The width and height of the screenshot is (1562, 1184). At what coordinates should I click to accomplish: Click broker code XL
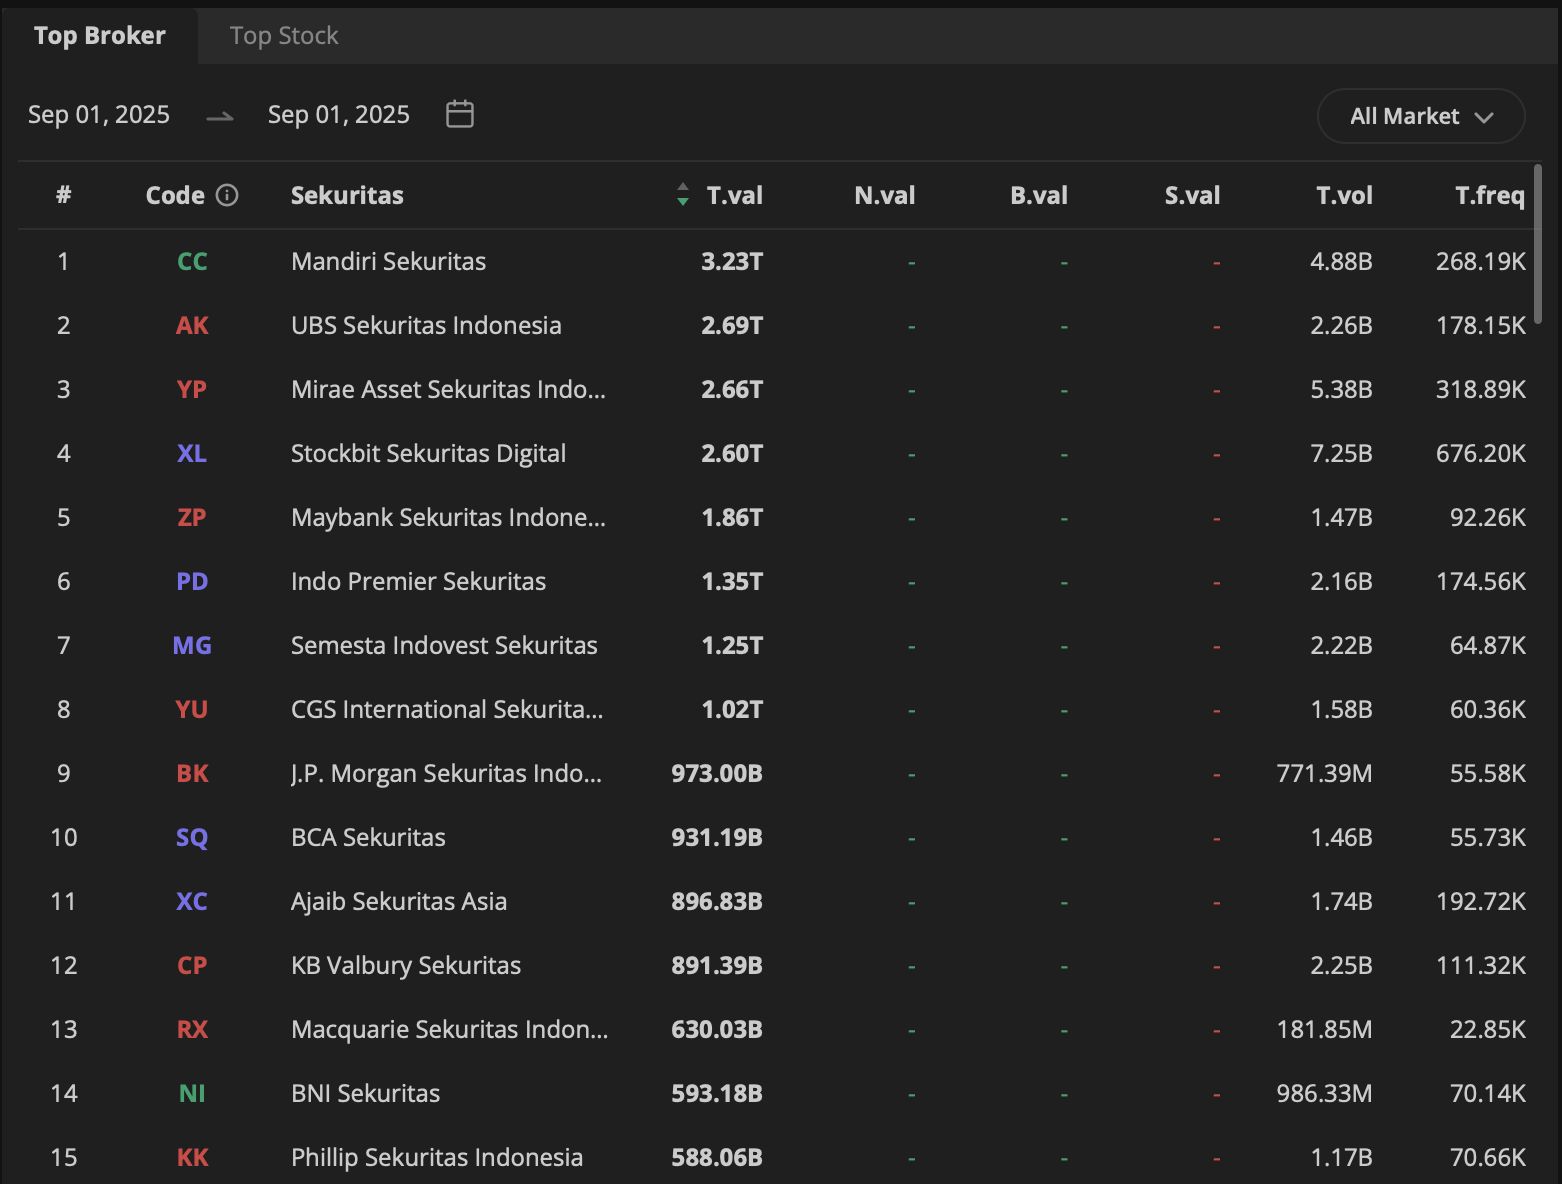point(192,454)
